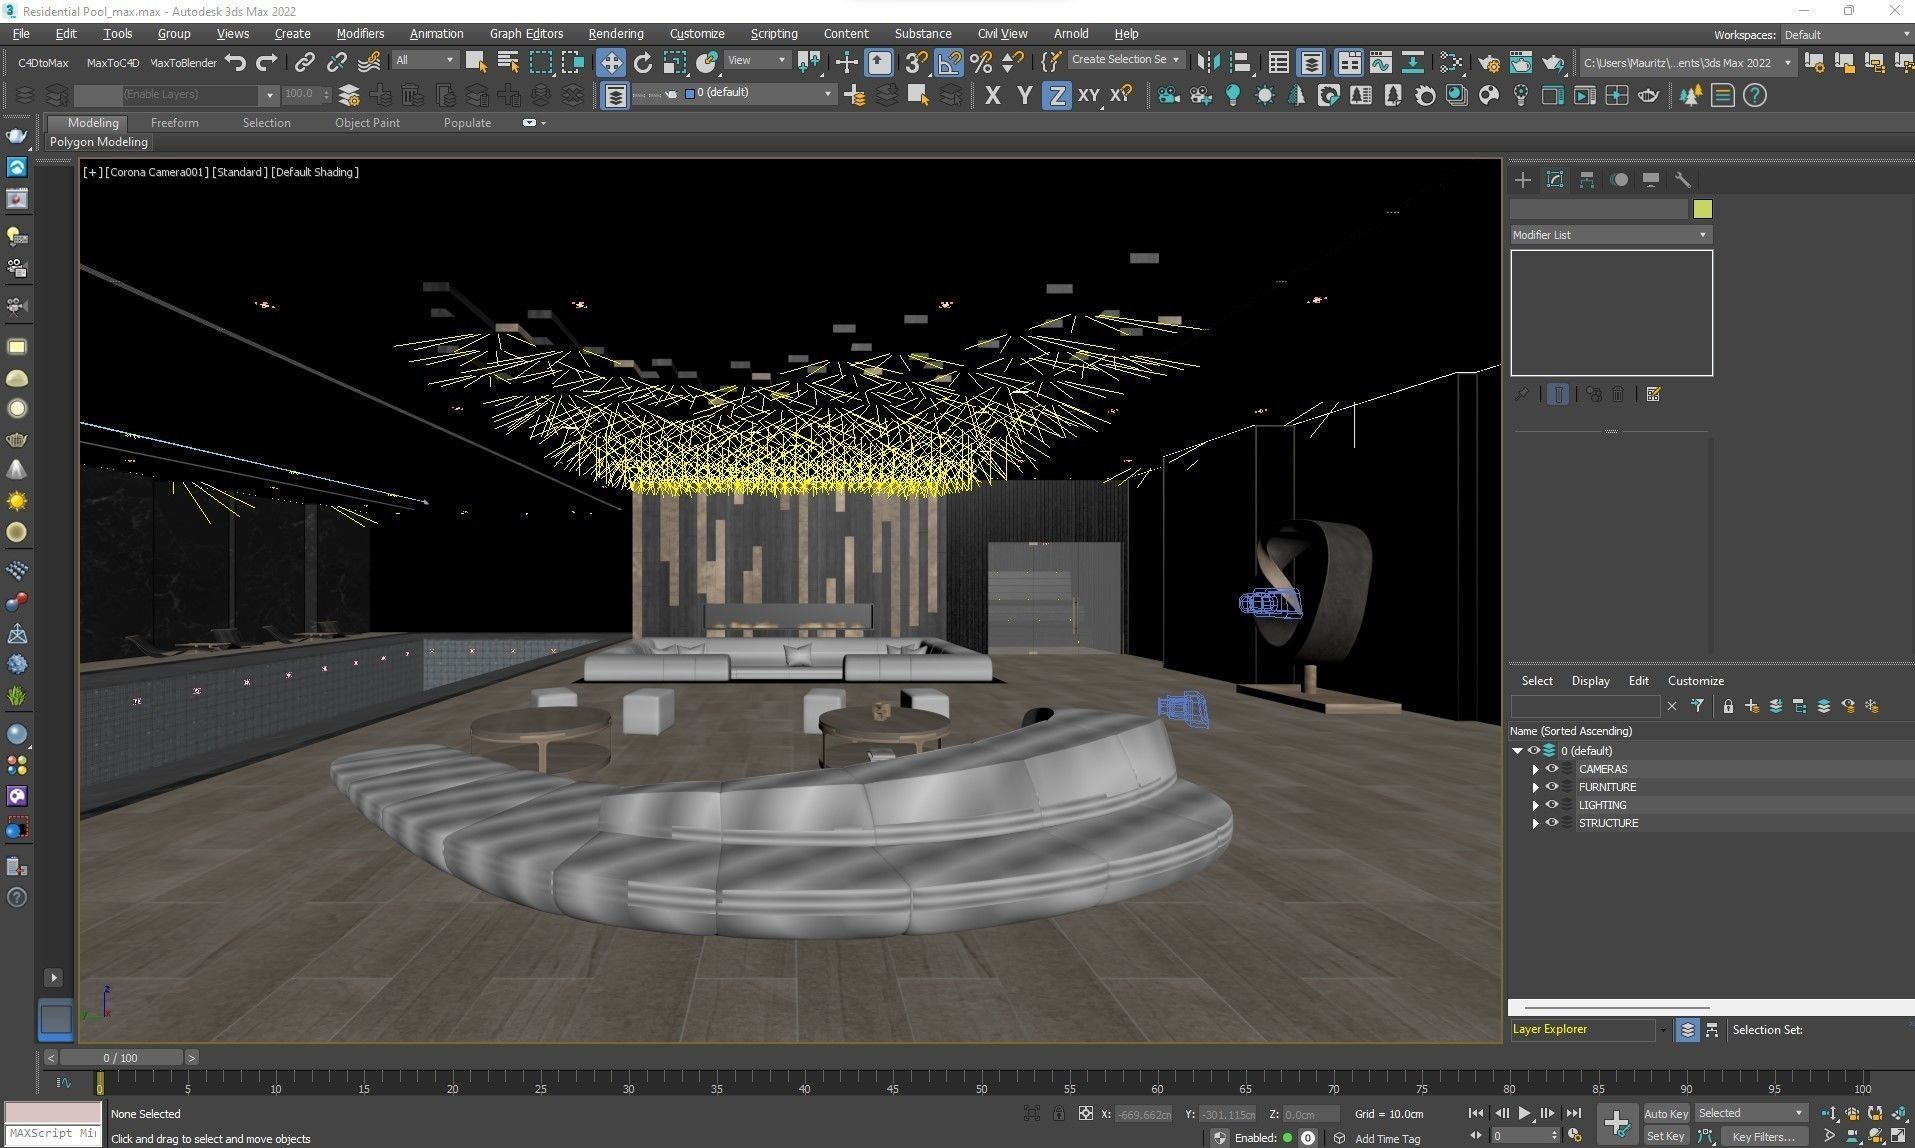Viewport: 1915px width, 1148px height.
Task: Click the Select Object arrow tool
Action: (x=476, y=62)
